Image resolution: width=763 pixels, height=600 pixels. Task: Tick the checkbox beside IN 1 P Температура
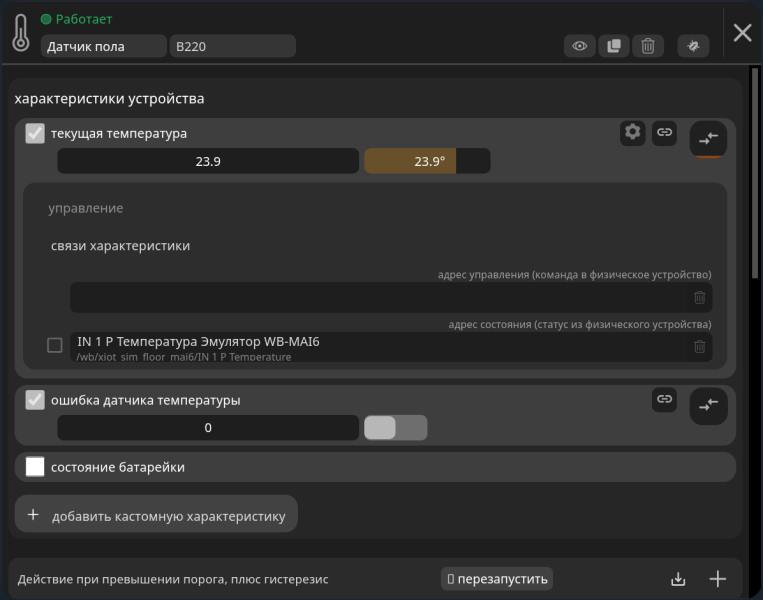(x=54, y=345)
